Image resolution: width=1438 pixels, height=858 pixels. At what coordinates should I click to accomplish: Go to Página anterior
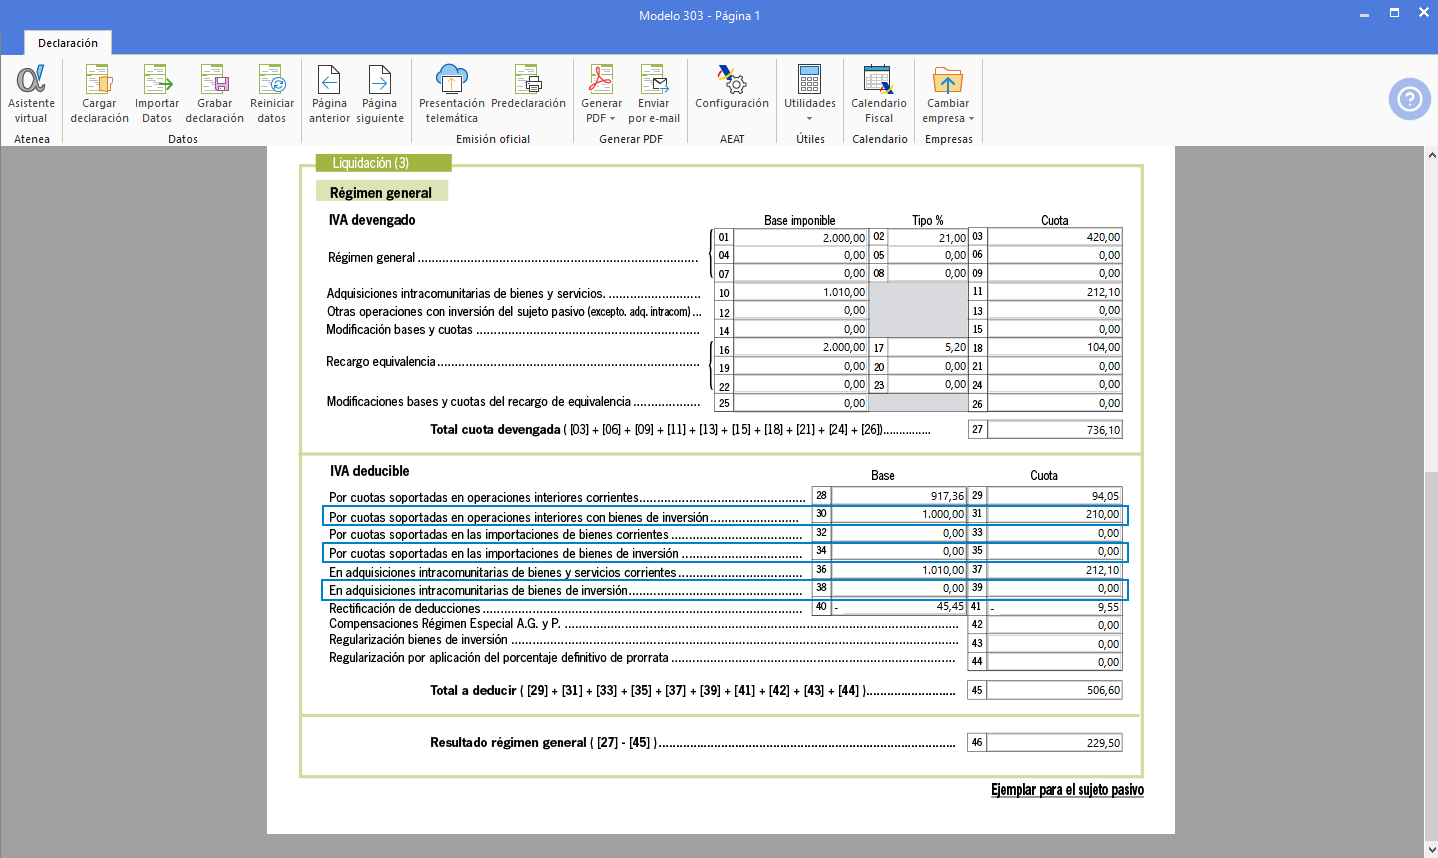(329, 94)
